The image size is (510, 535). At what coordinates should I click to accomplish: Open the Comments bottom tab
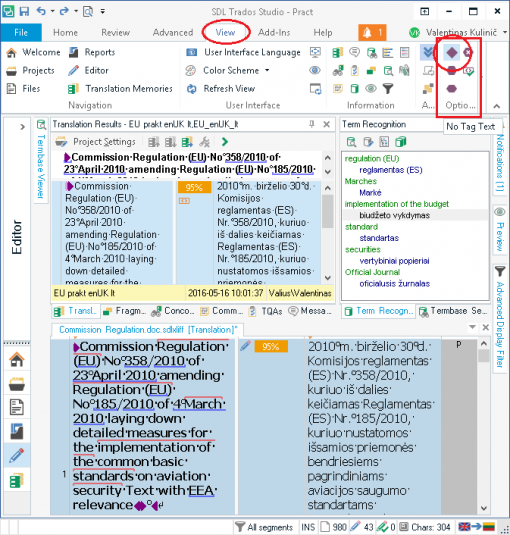pos(222,311)
